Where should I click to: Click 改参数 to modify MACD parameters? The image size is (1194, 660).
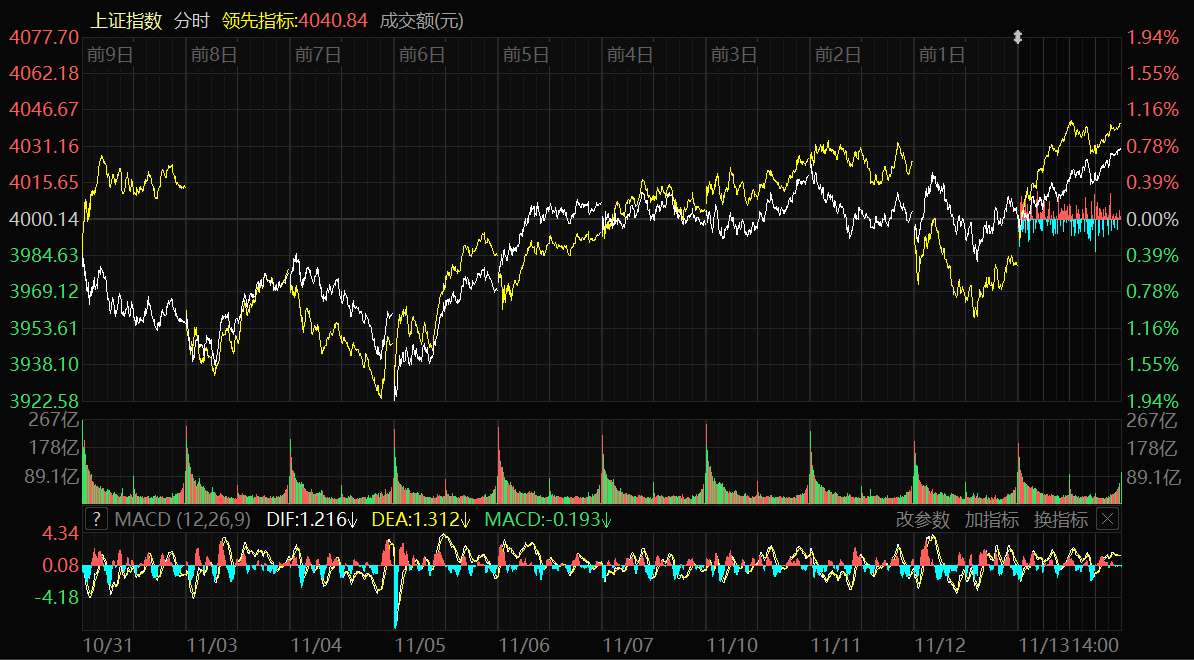[923, 519]
